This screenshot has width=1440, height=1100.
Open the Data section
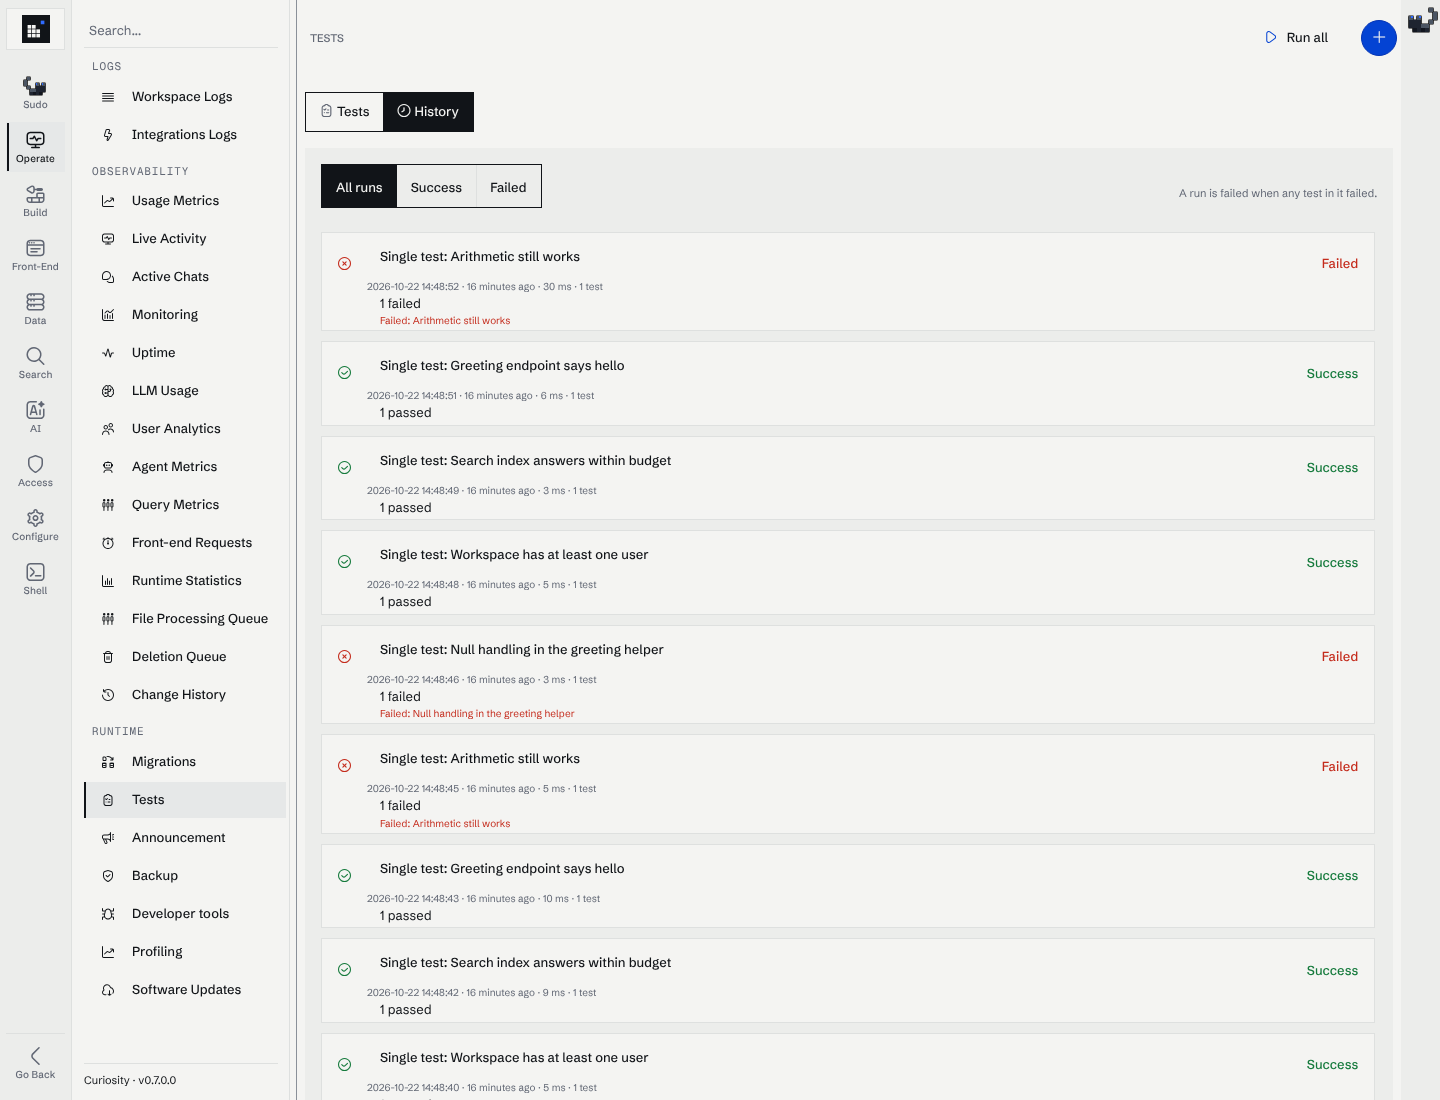point(35,308)
